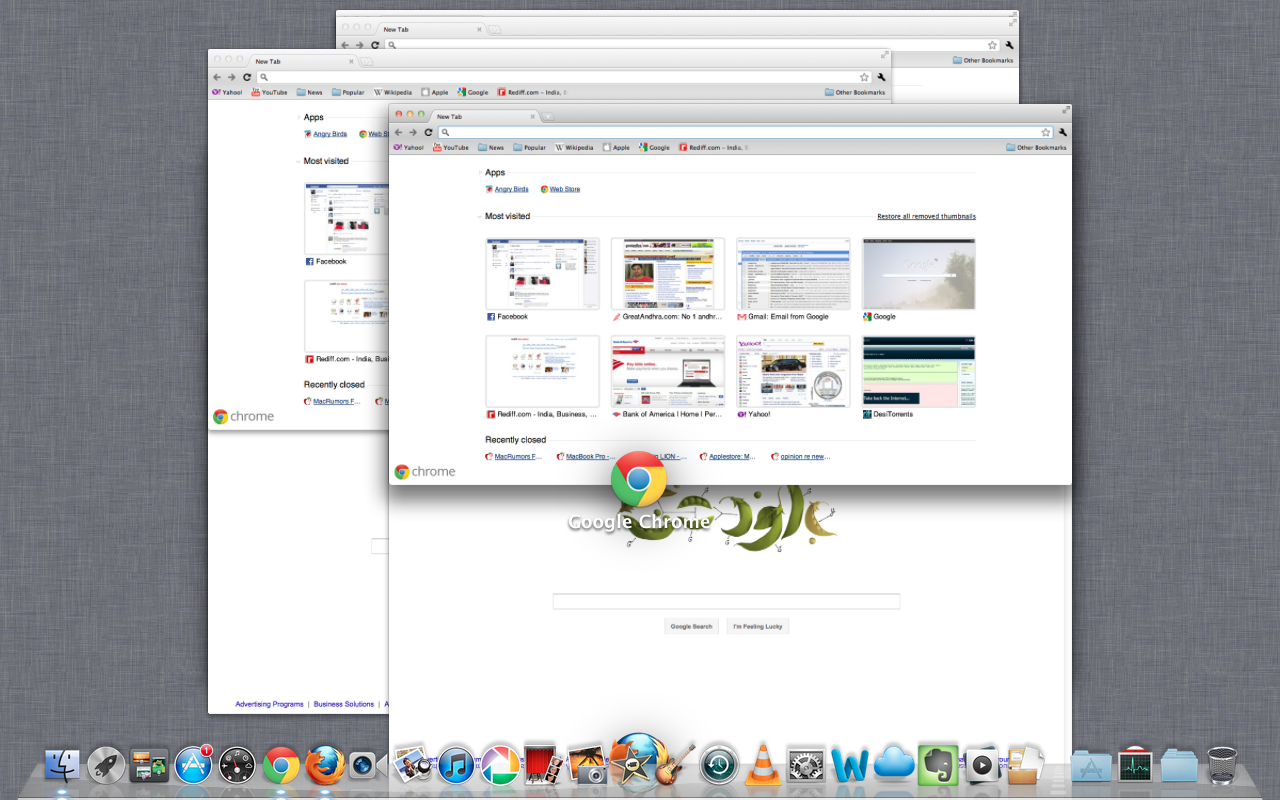Screen dimensions: 1280x800
Task: Open new tab button in front window
Action: point(548,117)
